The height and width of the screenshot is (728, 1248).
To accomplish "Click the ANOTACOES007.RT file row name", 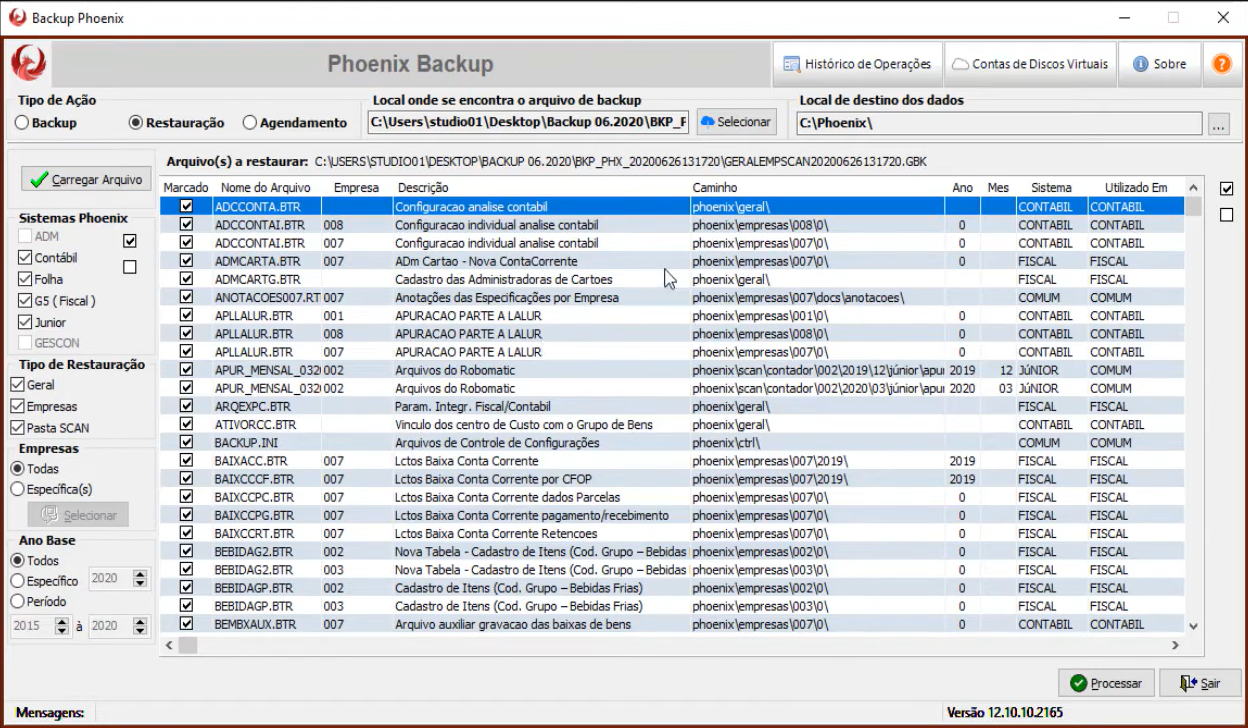I will pyautogui.click(x=267, y=298).
